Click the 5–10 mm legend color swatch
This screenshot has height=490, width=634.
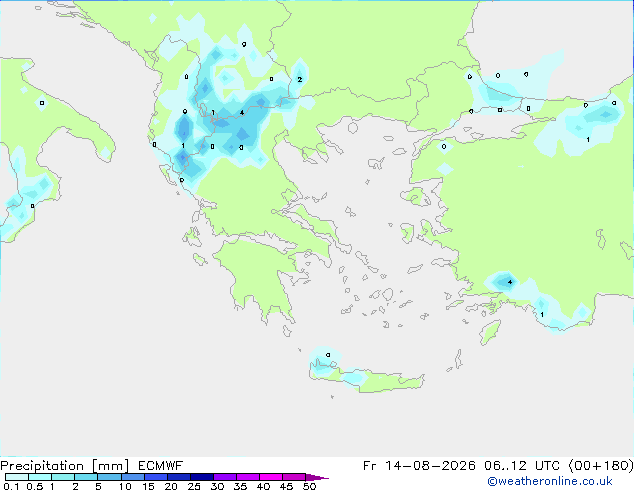pos(109,477)
